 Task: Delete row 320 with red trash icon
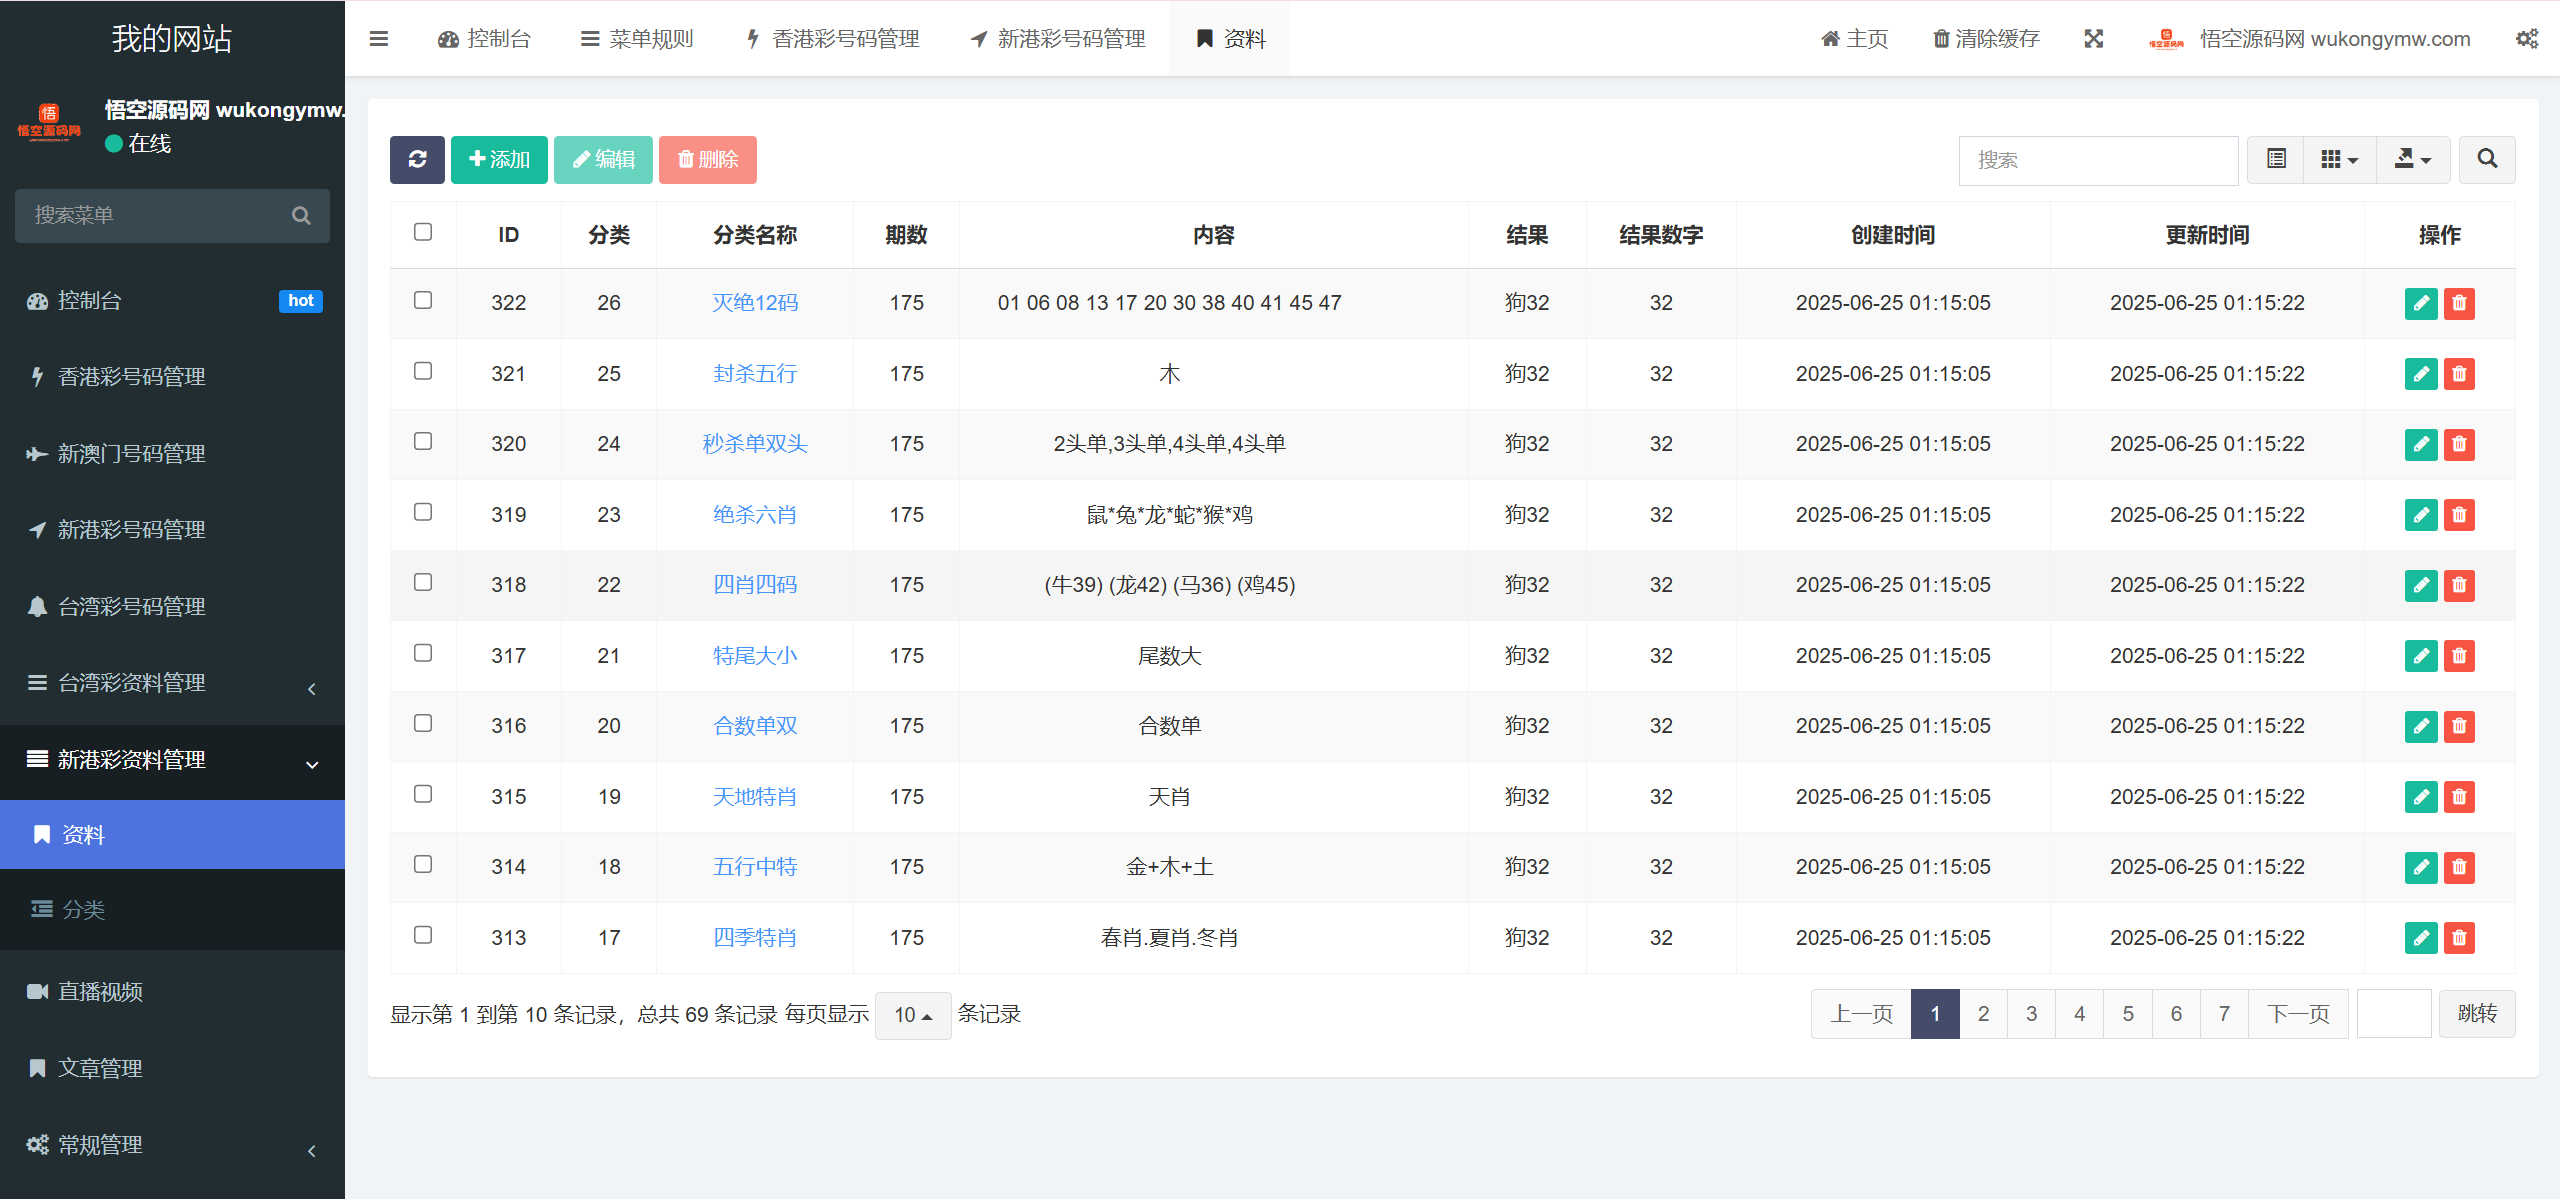tap(2459, 444)
